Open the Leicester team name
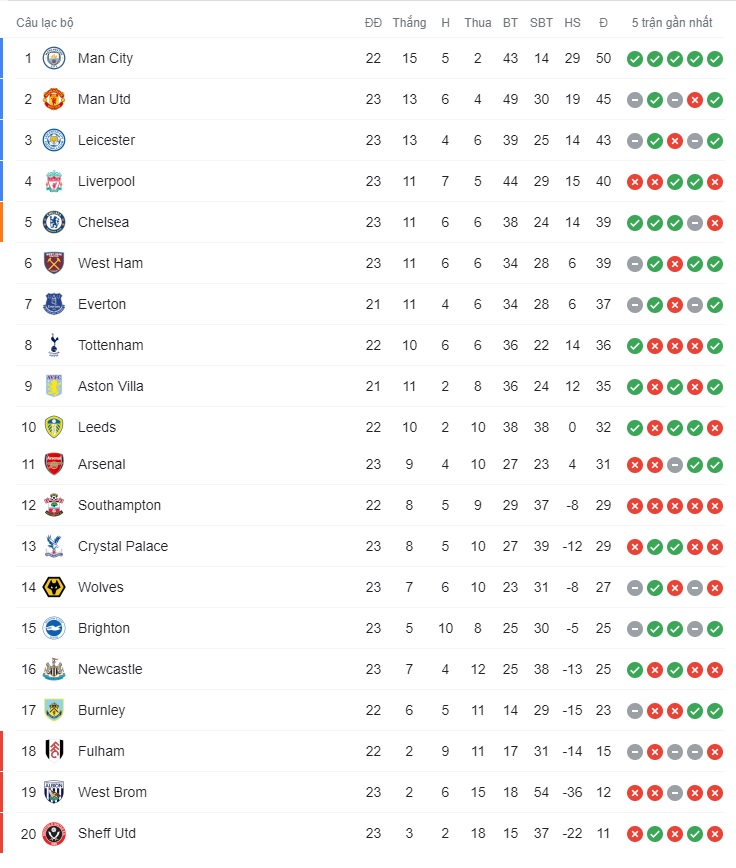The image size is (736, 868). click(106, 140)
